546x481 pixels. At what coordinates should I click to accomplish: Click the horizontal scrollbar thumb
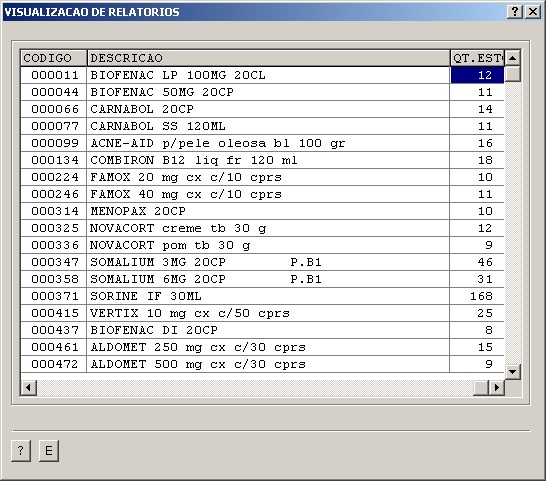click(x=481, y=387)
